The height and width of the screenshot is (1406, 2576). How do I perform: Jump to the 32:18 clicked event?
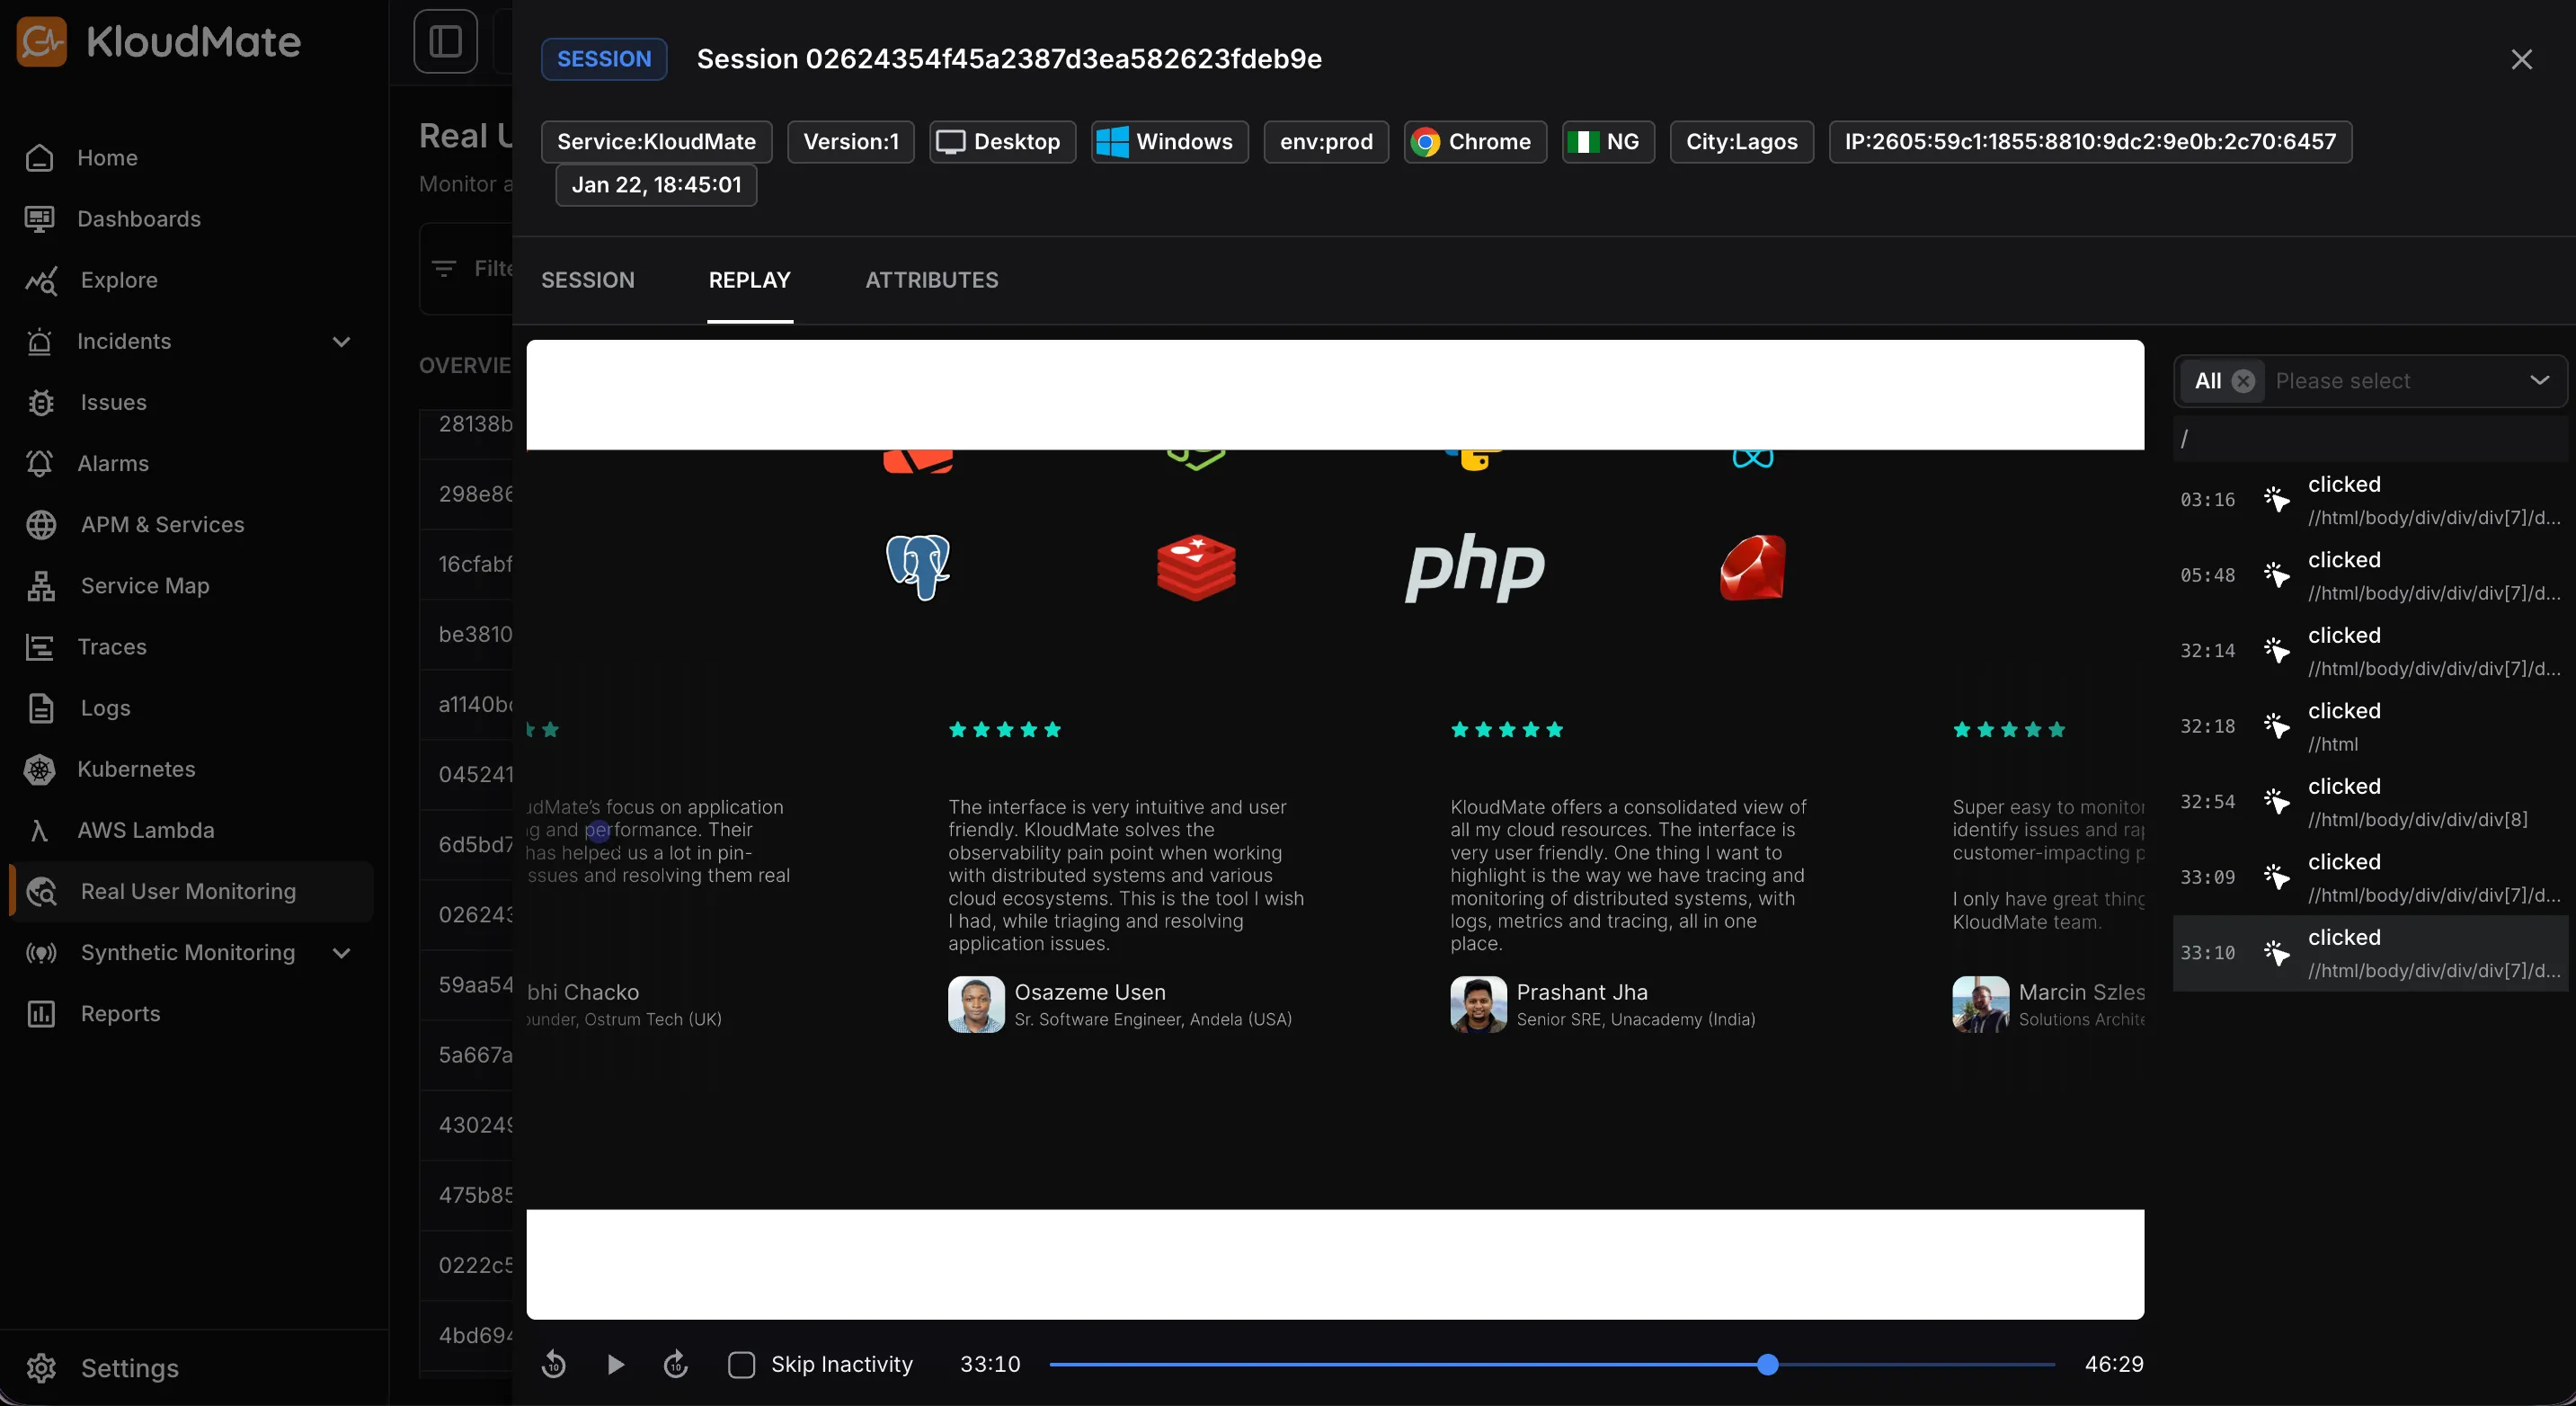(2370, 726)
